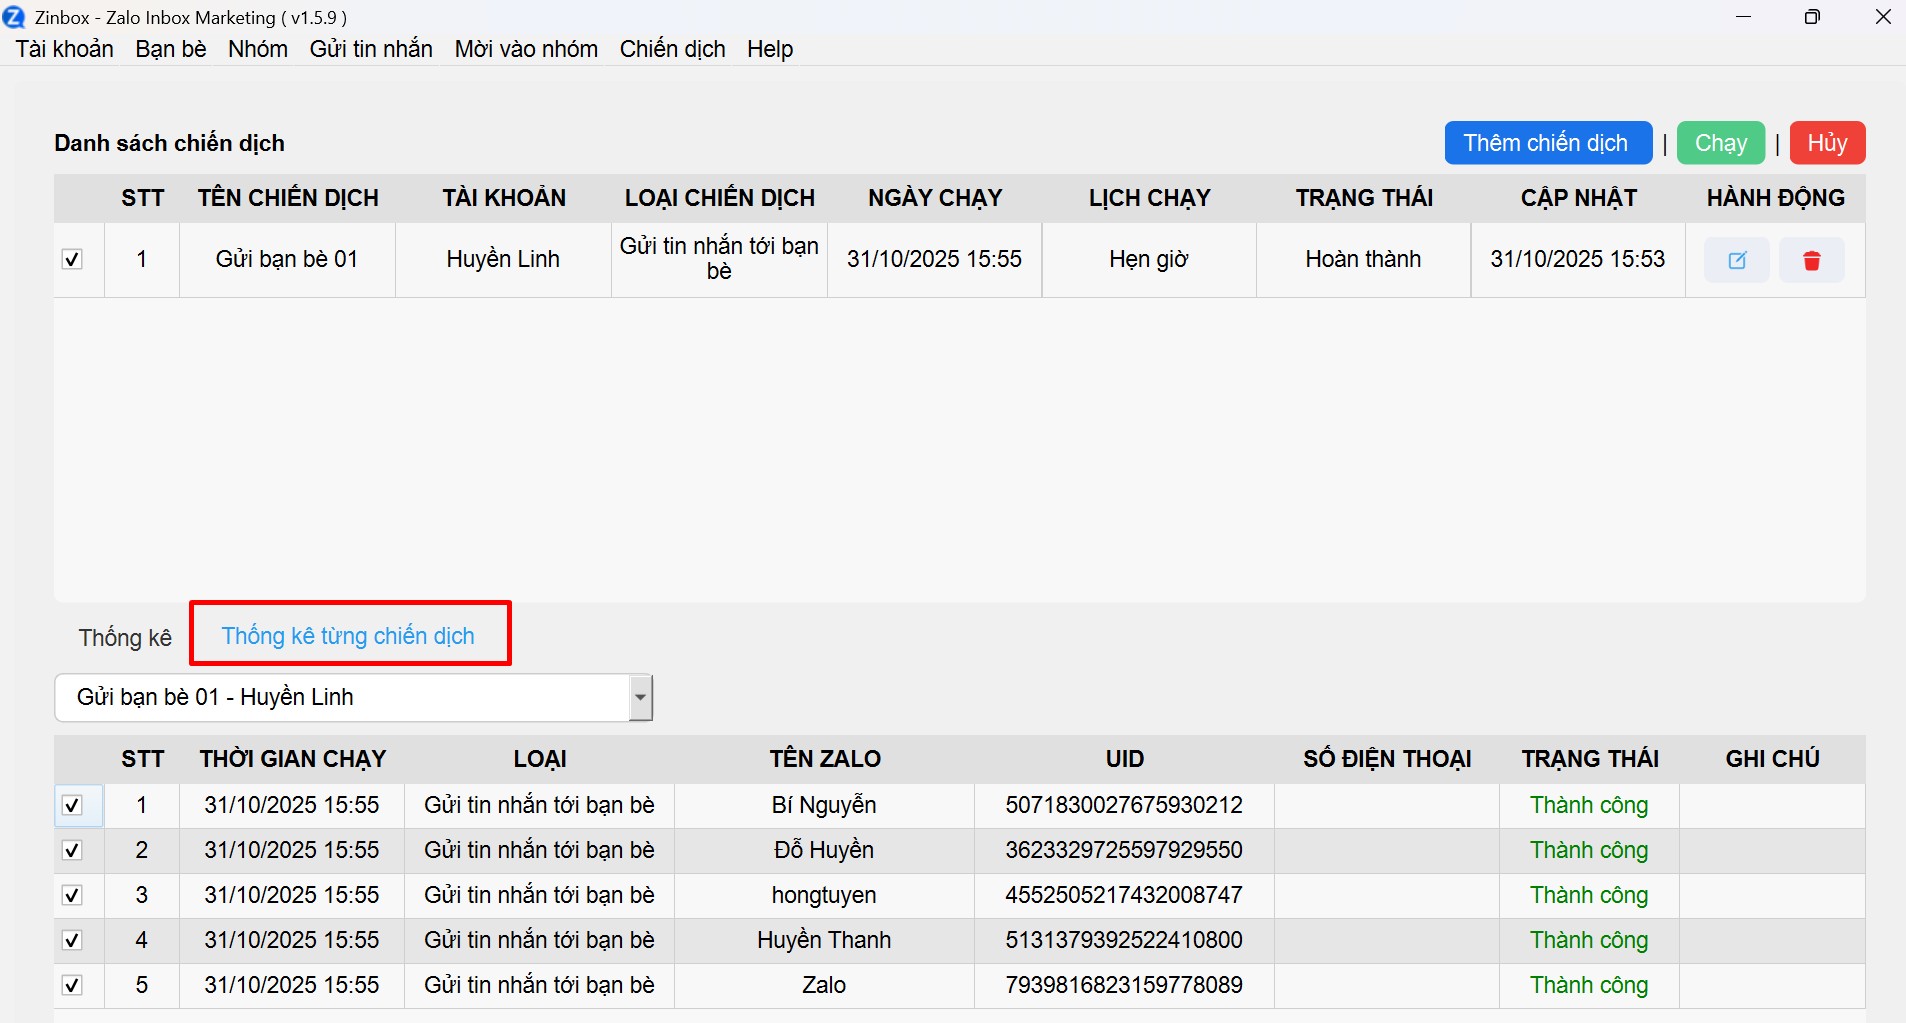Select the Thống kê từng chiến dịch tab
Image resolution: width=1906 pixels, height=1023 pixels.
click(x=348, y=636)
